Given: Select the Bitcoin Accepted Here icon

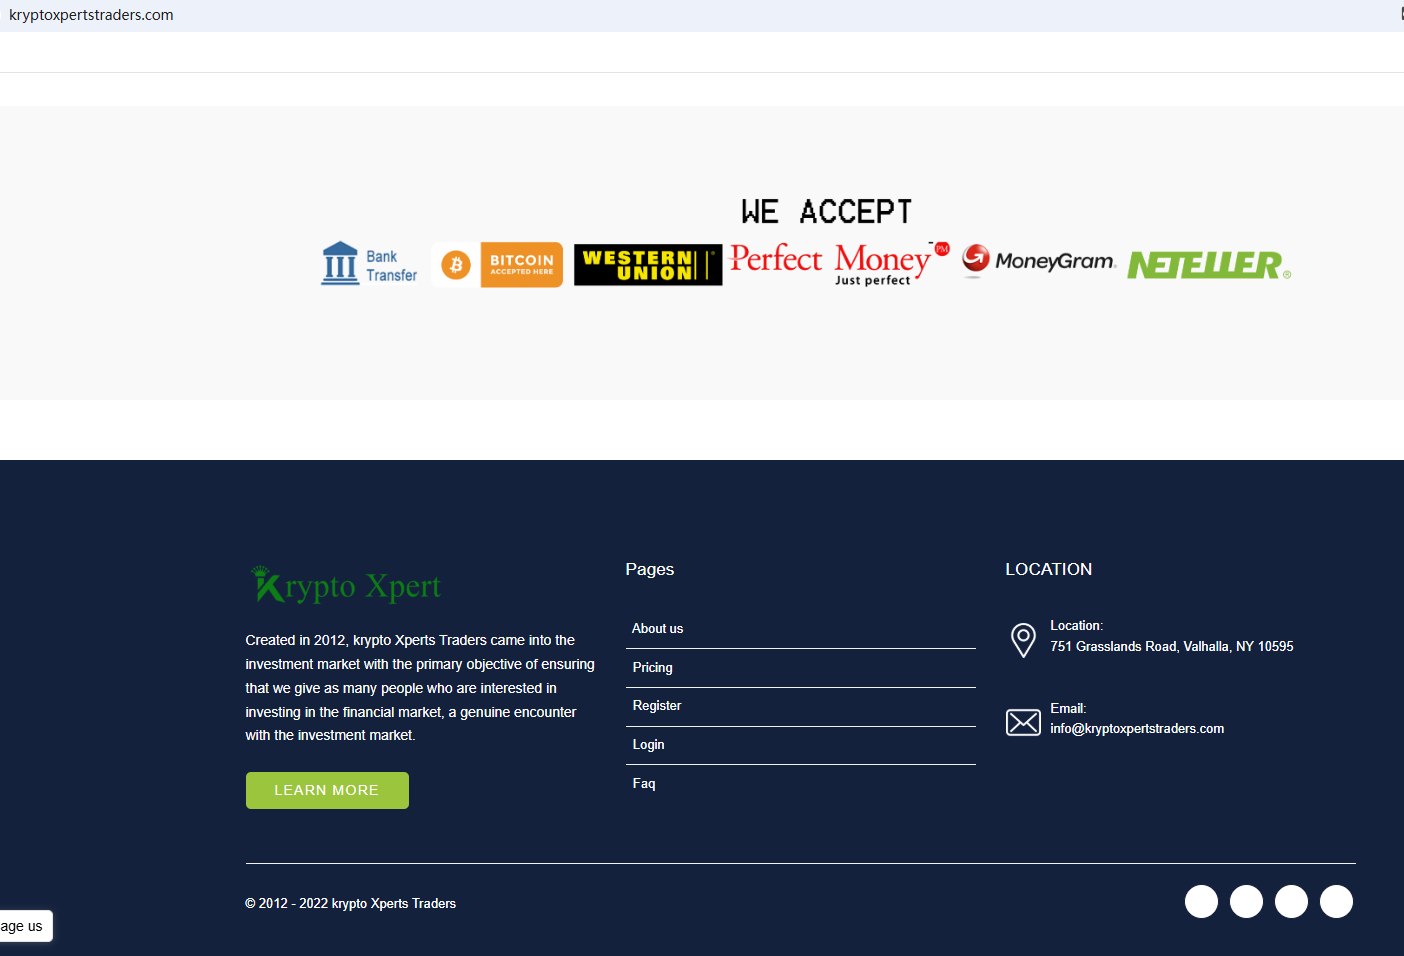Looking at the screenshot, I should coord(496,264).
